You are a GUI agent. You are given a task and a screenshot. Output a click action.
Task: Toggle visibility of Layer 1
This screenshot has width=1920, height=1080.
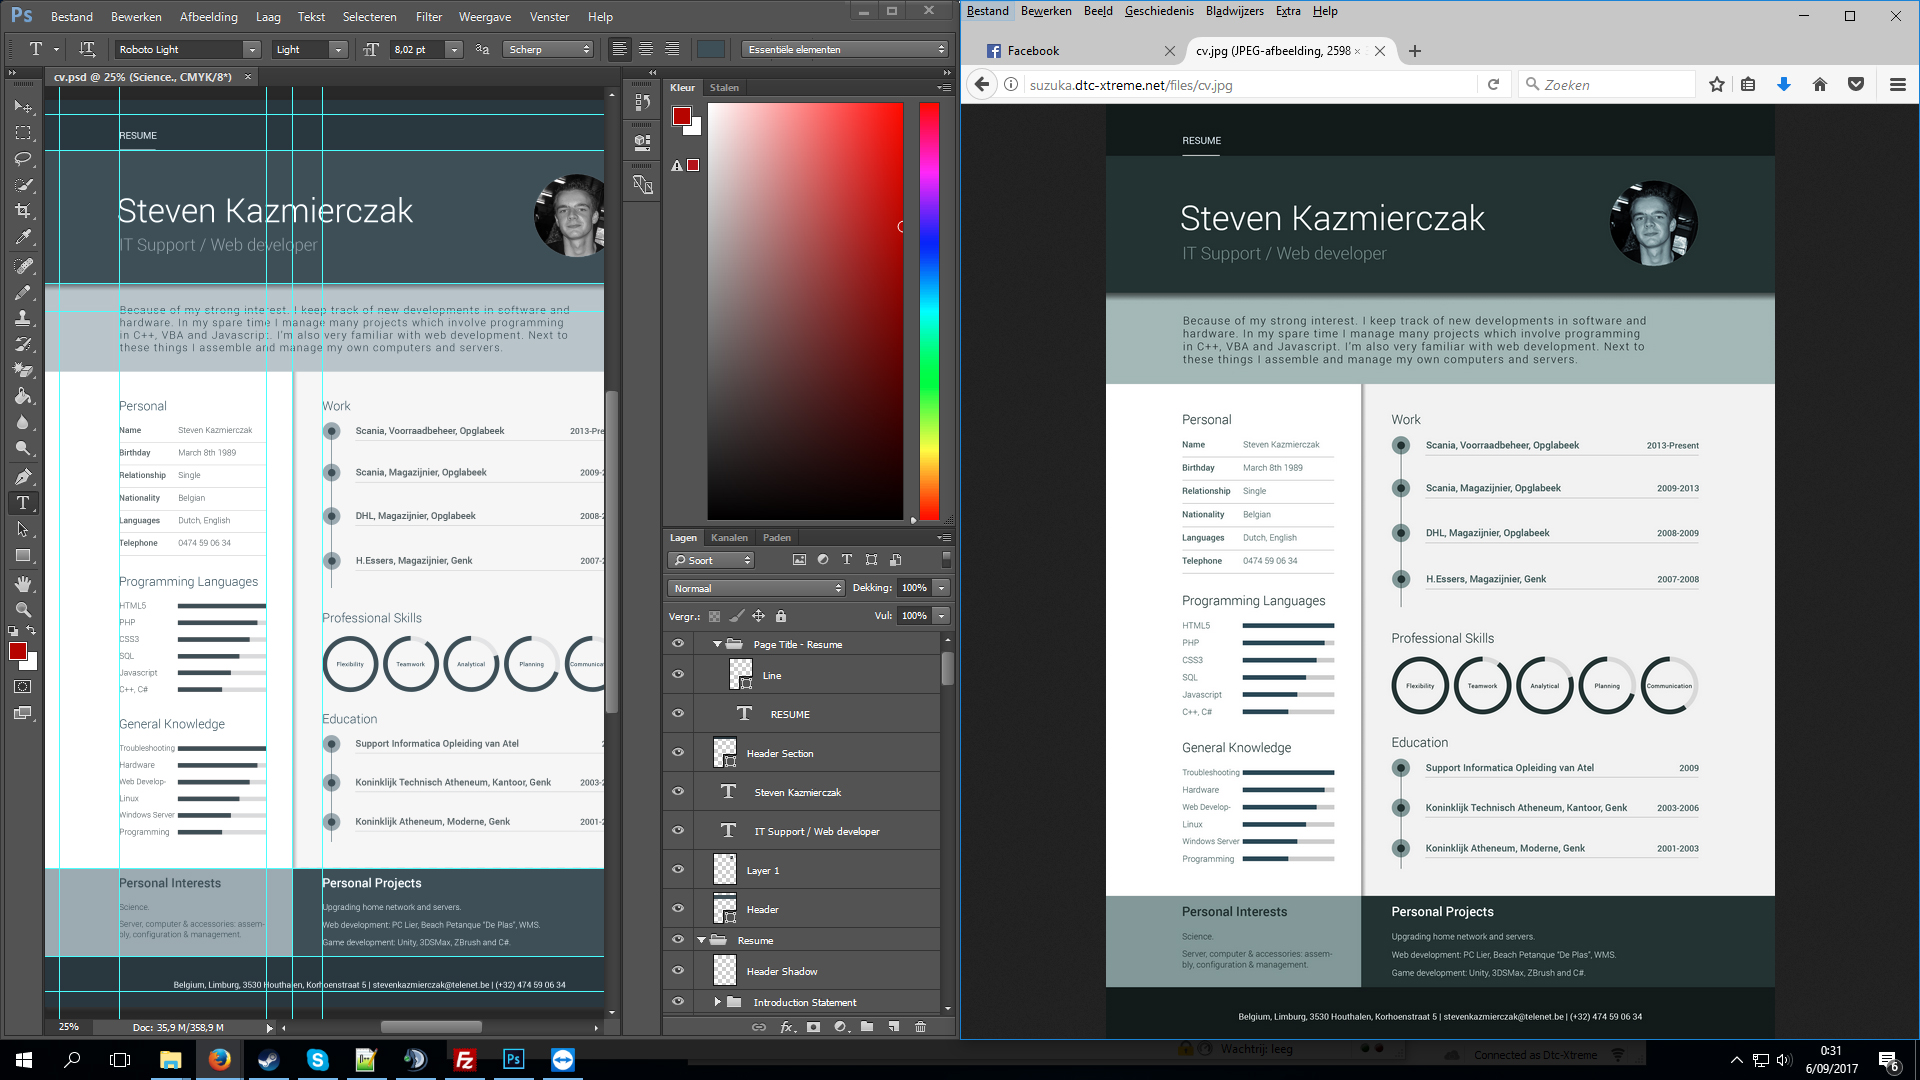678,870
